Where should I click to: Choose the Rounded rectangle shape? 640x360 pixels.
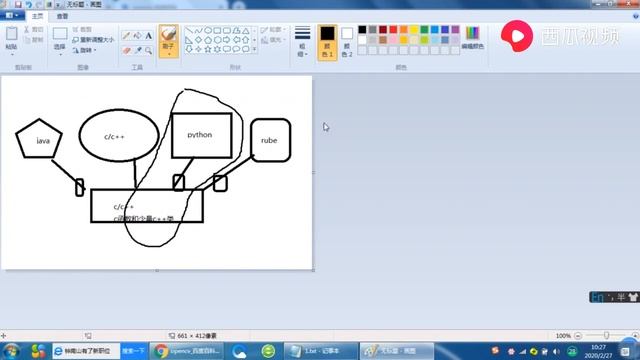[x=227, y=31]
